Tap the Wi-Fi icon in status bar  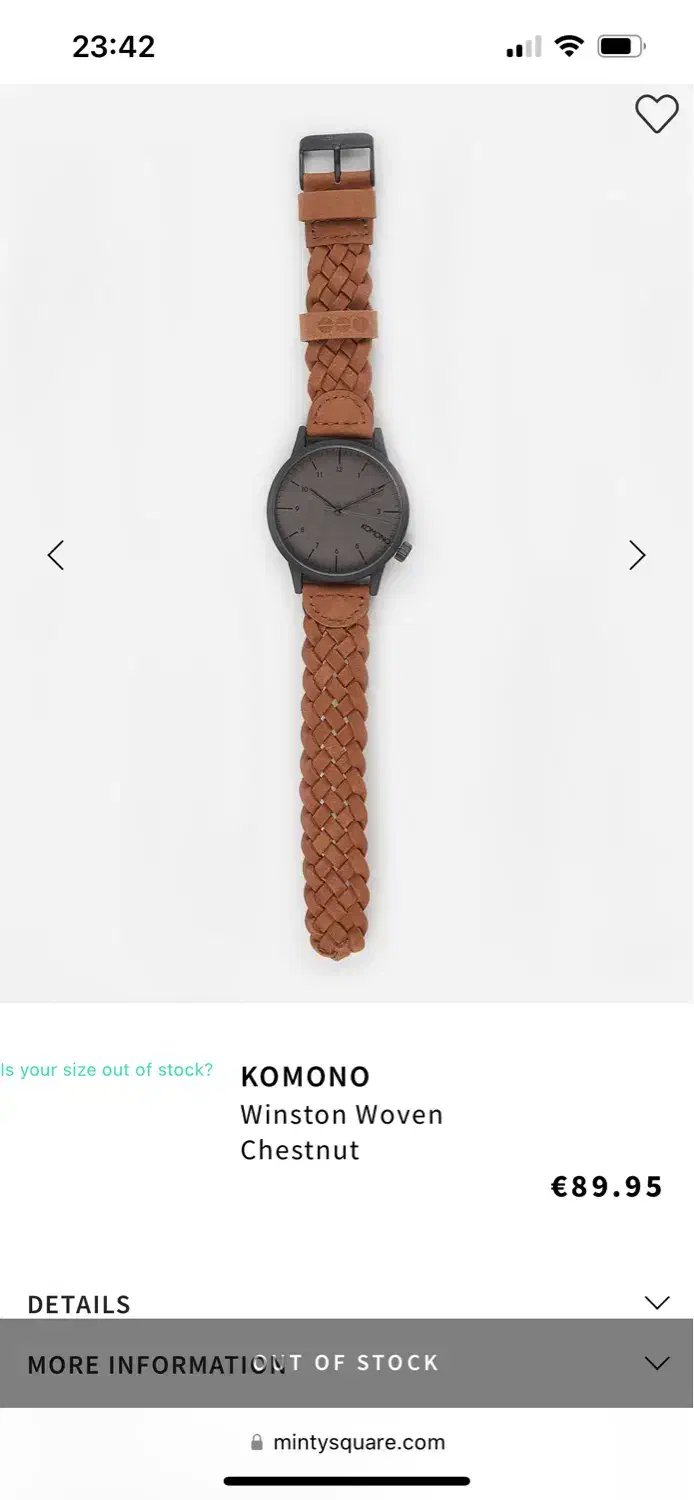tap(569, 46)
